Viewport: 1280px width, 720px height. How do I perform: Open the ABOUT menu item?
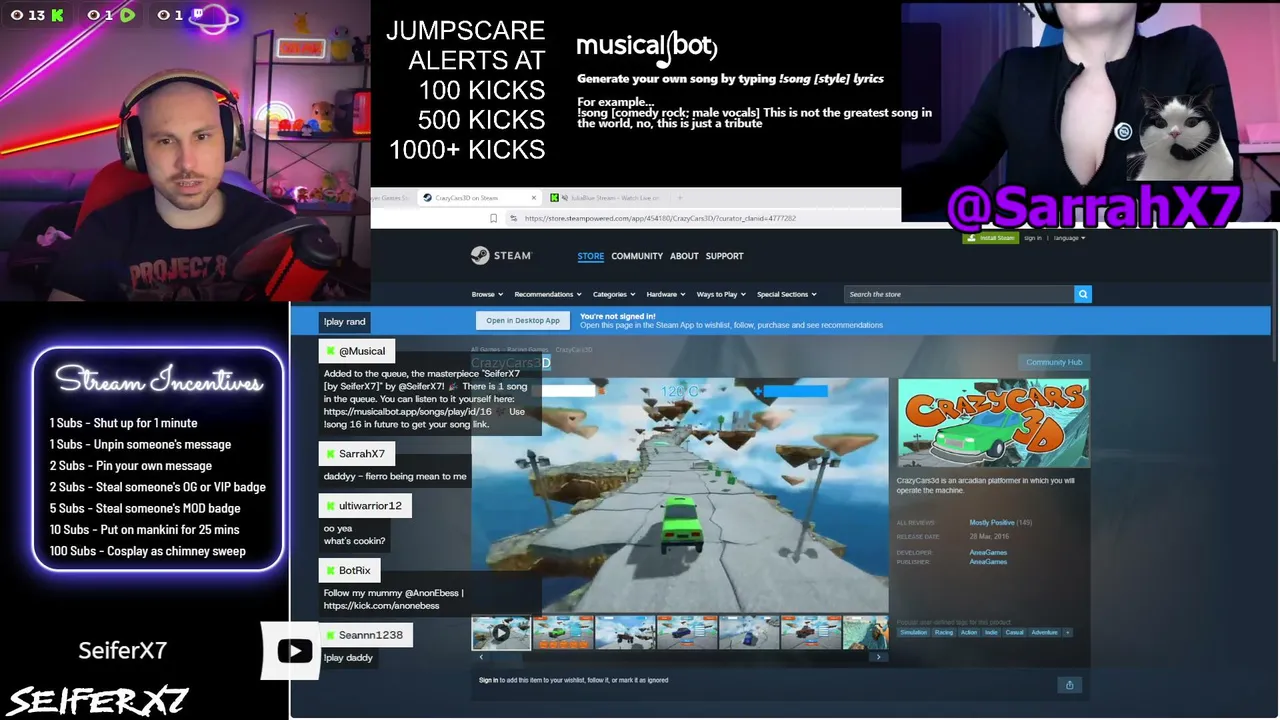point(684,256)
